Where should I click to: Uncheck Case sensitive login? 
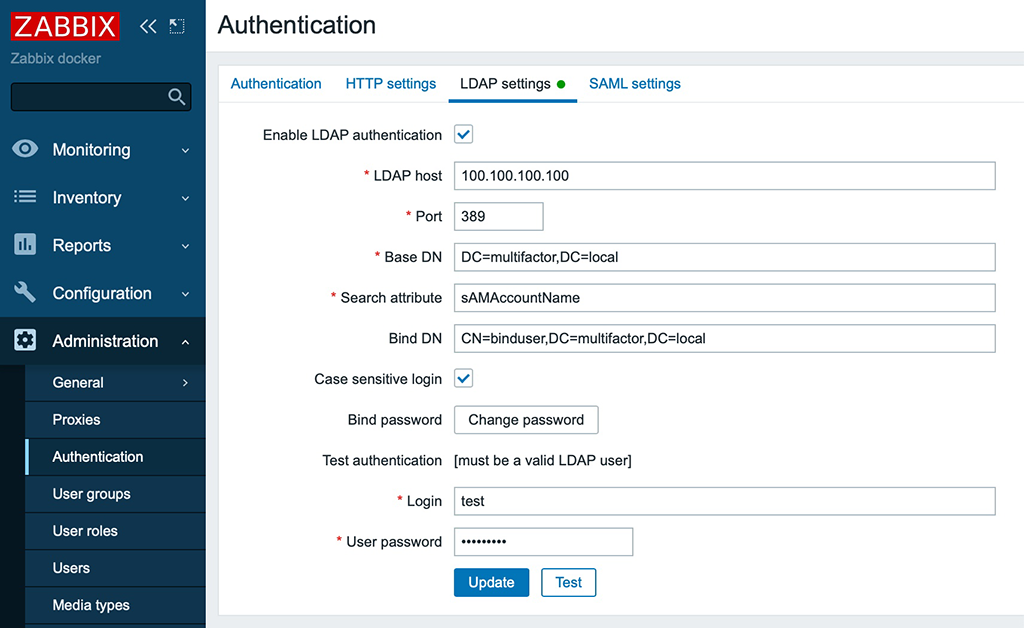463,379
